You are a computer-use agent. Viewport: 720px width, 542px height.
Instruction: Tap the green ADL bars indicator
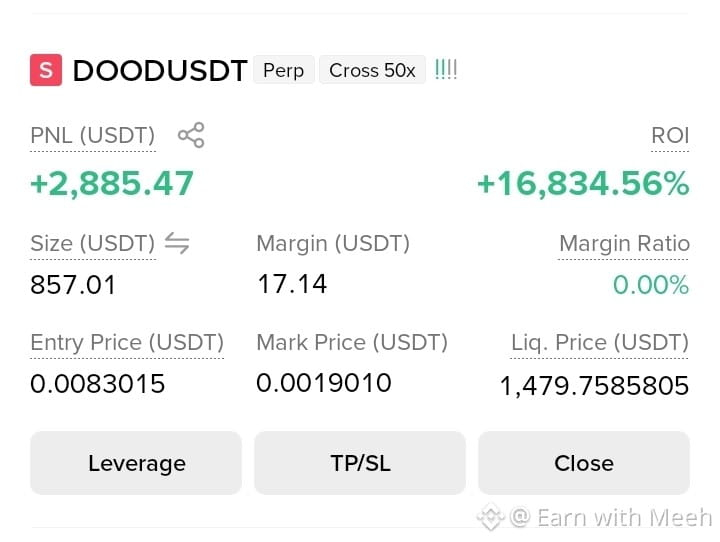coord(445,69)
